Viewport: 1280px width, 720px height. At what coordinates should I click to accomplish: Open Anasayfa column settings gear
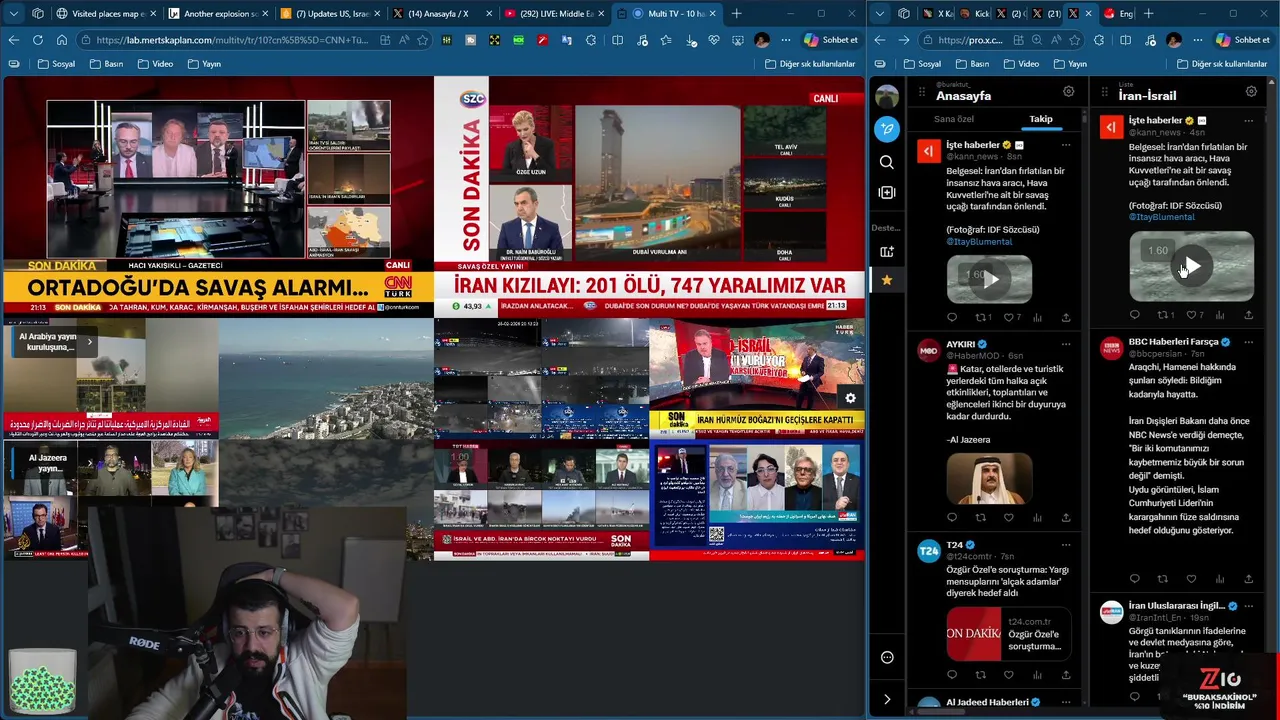coord(1068,92)
